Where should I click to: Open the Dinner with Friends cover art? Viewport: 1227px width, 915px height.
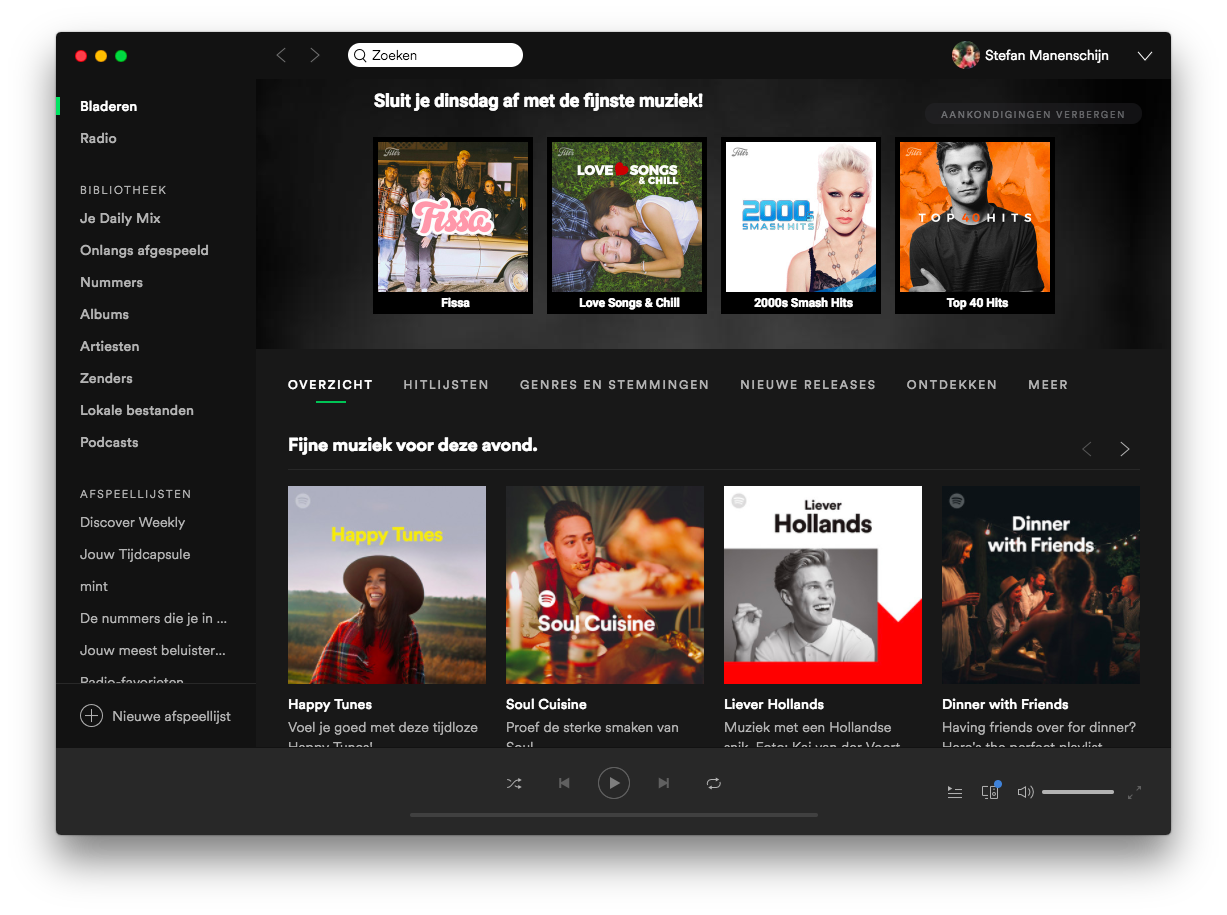pos(1041,585)
